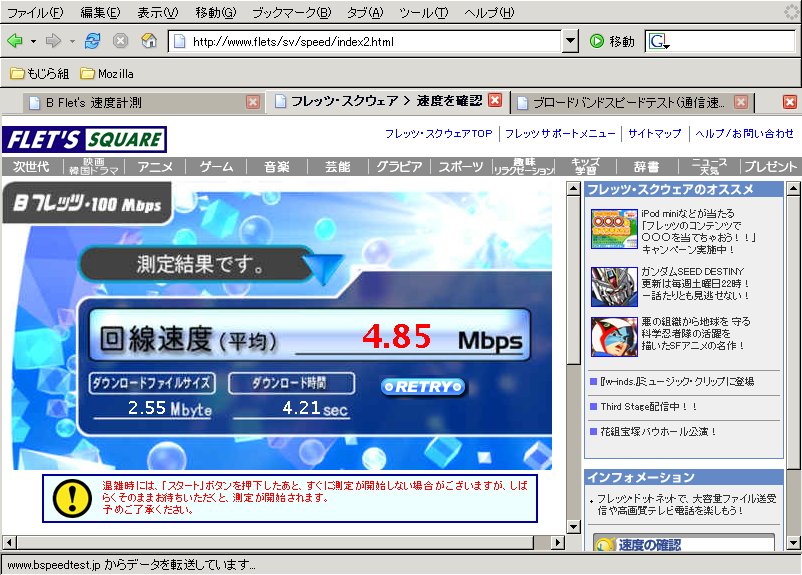Select the 次世代 category
Screen dimensions: 802x575
31,167
